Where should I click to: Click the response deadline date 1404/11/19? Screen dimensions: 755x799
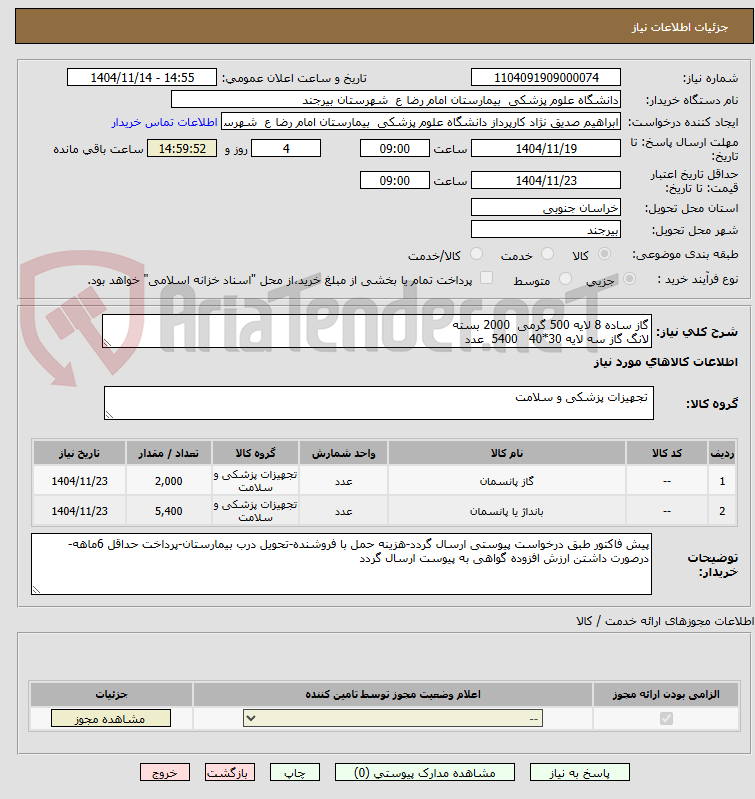(x=546, y=148)
